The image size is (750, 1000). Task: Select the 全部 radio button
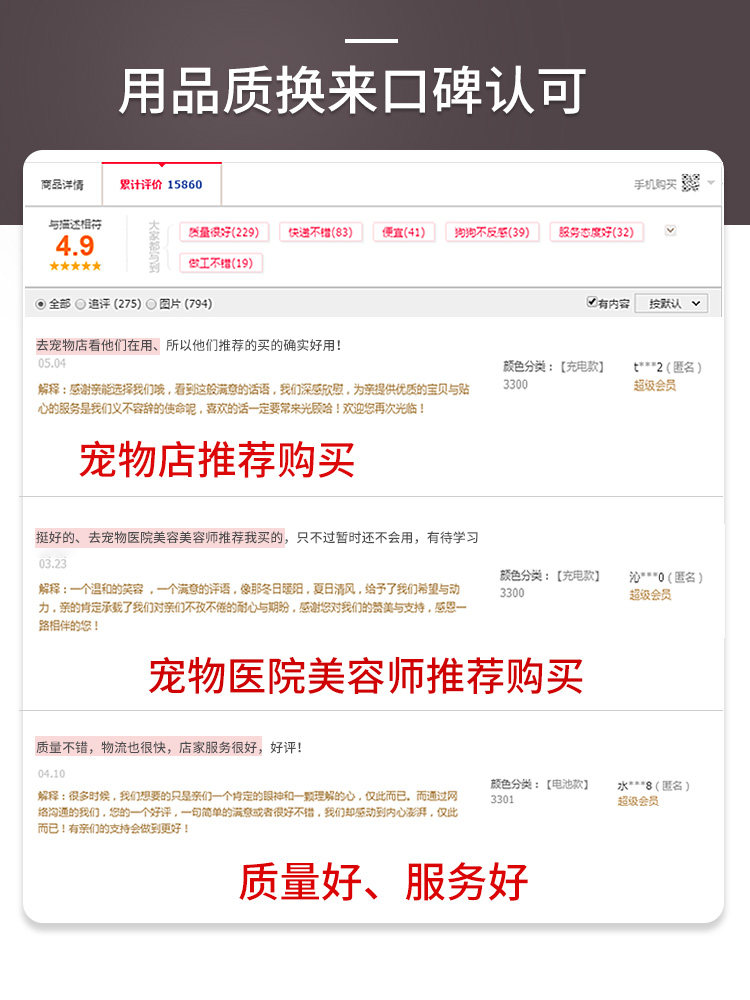41,304
